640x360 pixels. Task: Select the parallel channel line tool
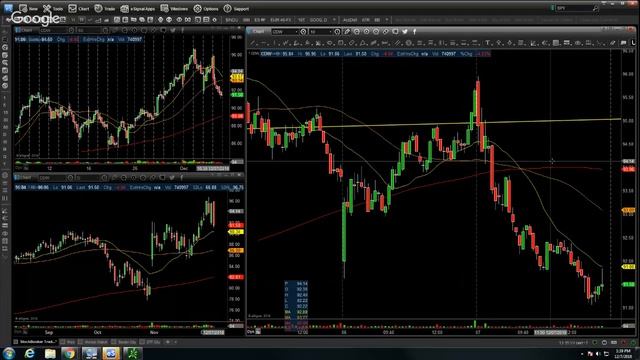click(x=397, y=43)
